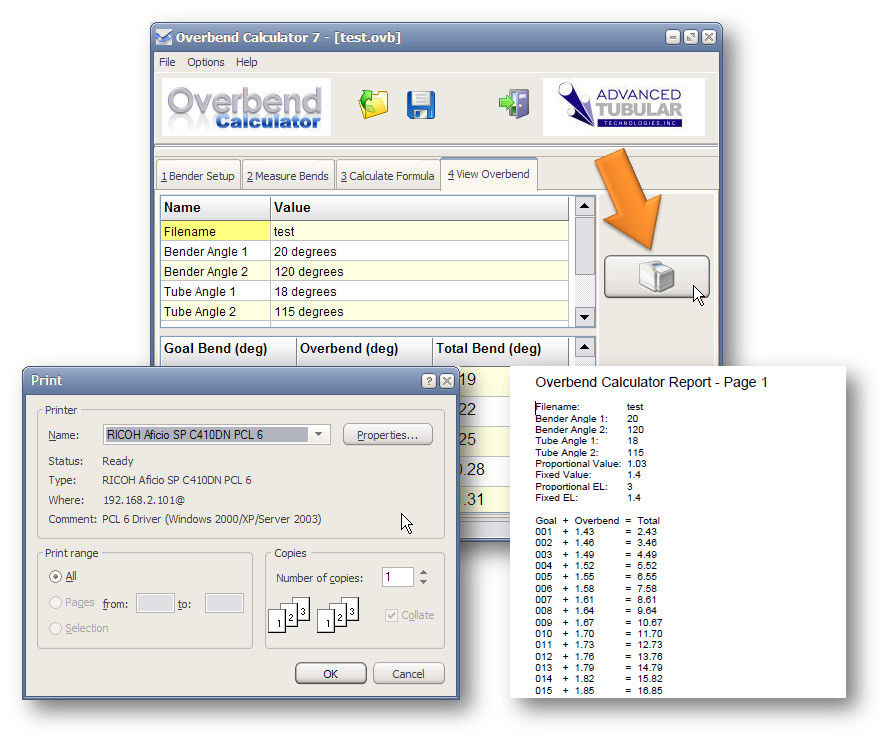Open the printer Name dropdown
The width and height of the screenshot is (888, 742).
point(319,434)
